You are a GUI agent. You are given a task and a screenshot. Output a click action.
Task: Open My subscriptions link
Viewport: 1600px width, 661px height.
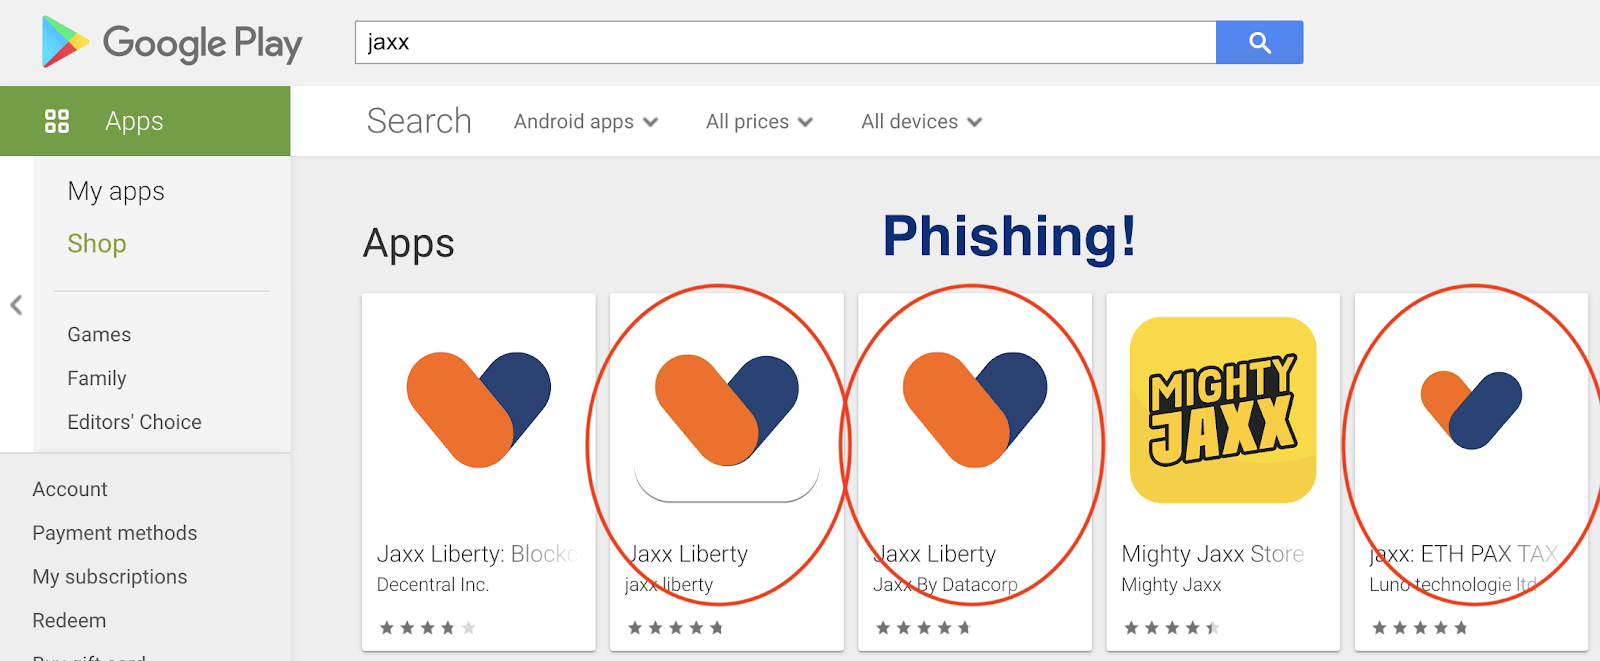(x=110, y=577)
